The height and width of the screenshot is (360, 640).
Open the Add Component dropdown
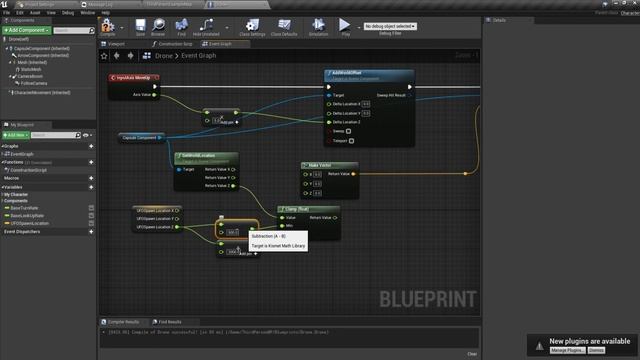point(27,30)
